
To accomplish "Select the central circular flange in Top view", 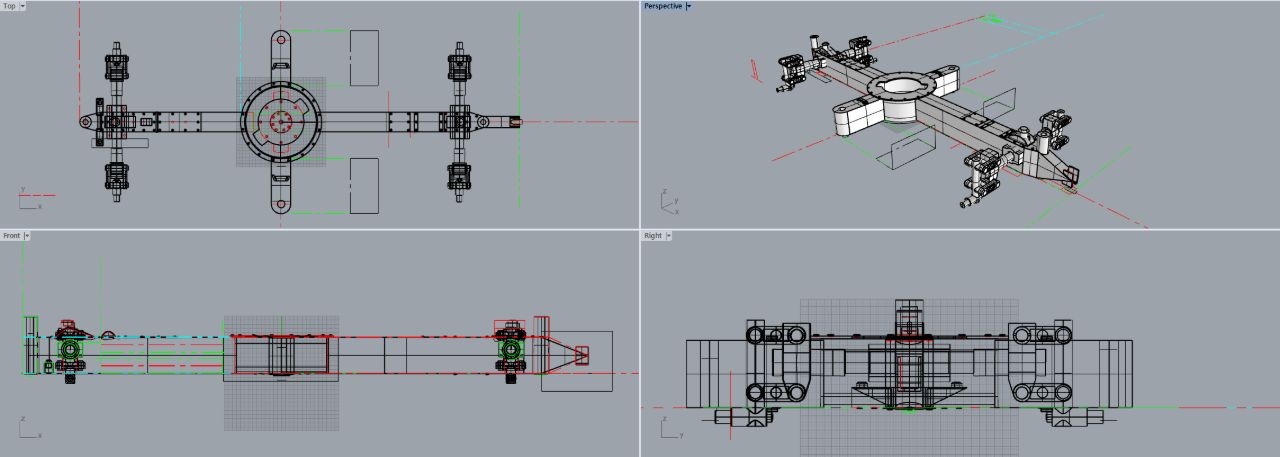I will click(280, 121).
